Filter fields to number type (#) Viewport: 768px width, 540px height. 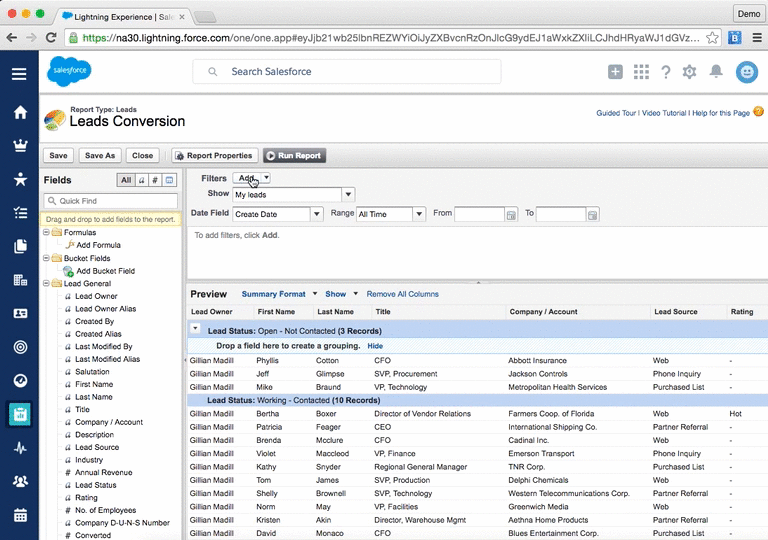155,180
